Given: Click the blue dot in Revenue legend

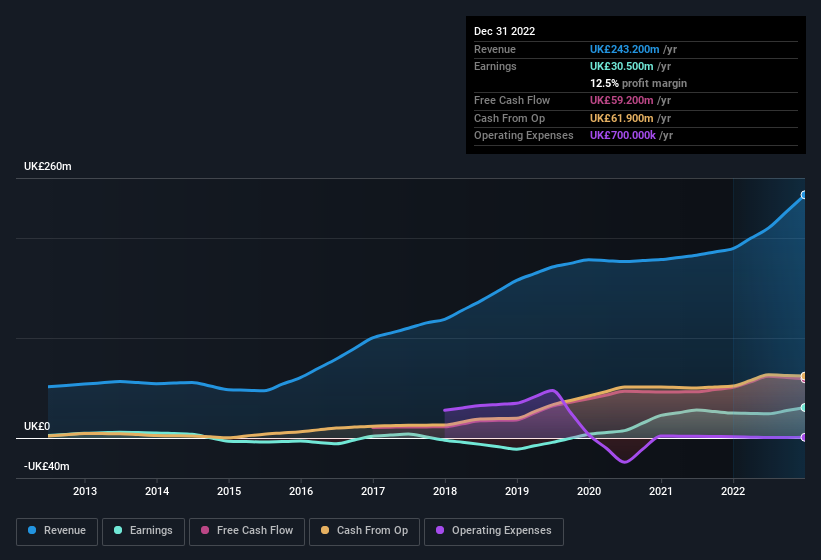Looking at the screenshot, I should pyautogui.click(x=33, y=531).
